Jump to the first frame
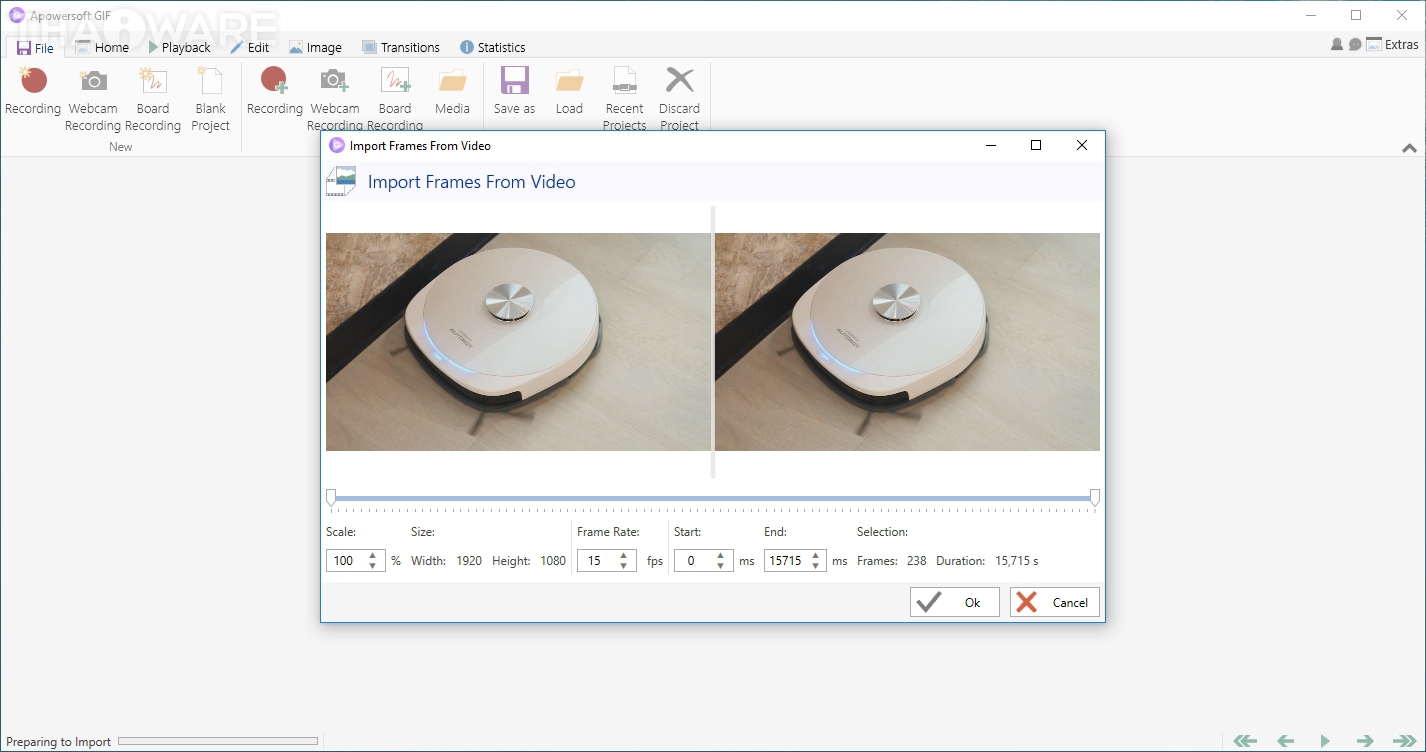1426x752 pixels. click(1245, 741)
